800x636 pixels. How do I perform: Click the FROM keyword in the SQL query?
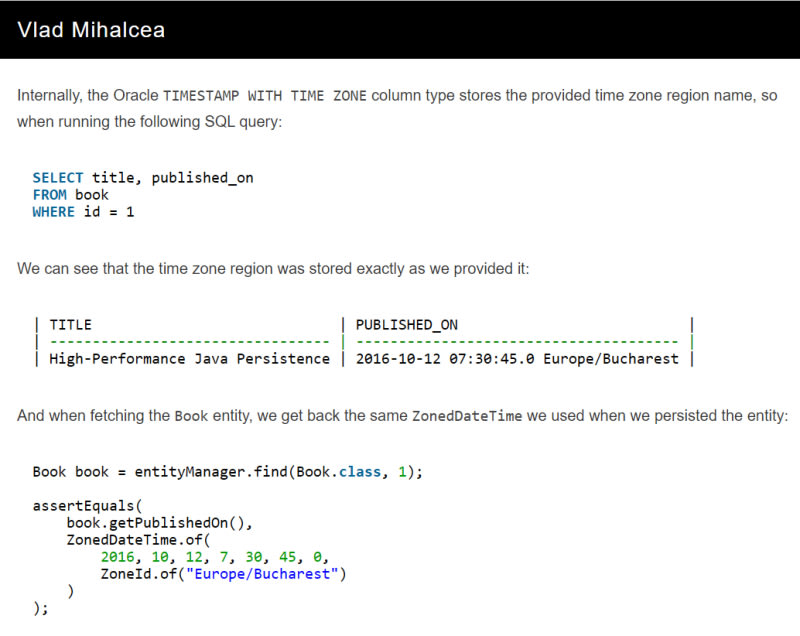tap(49, 195)
